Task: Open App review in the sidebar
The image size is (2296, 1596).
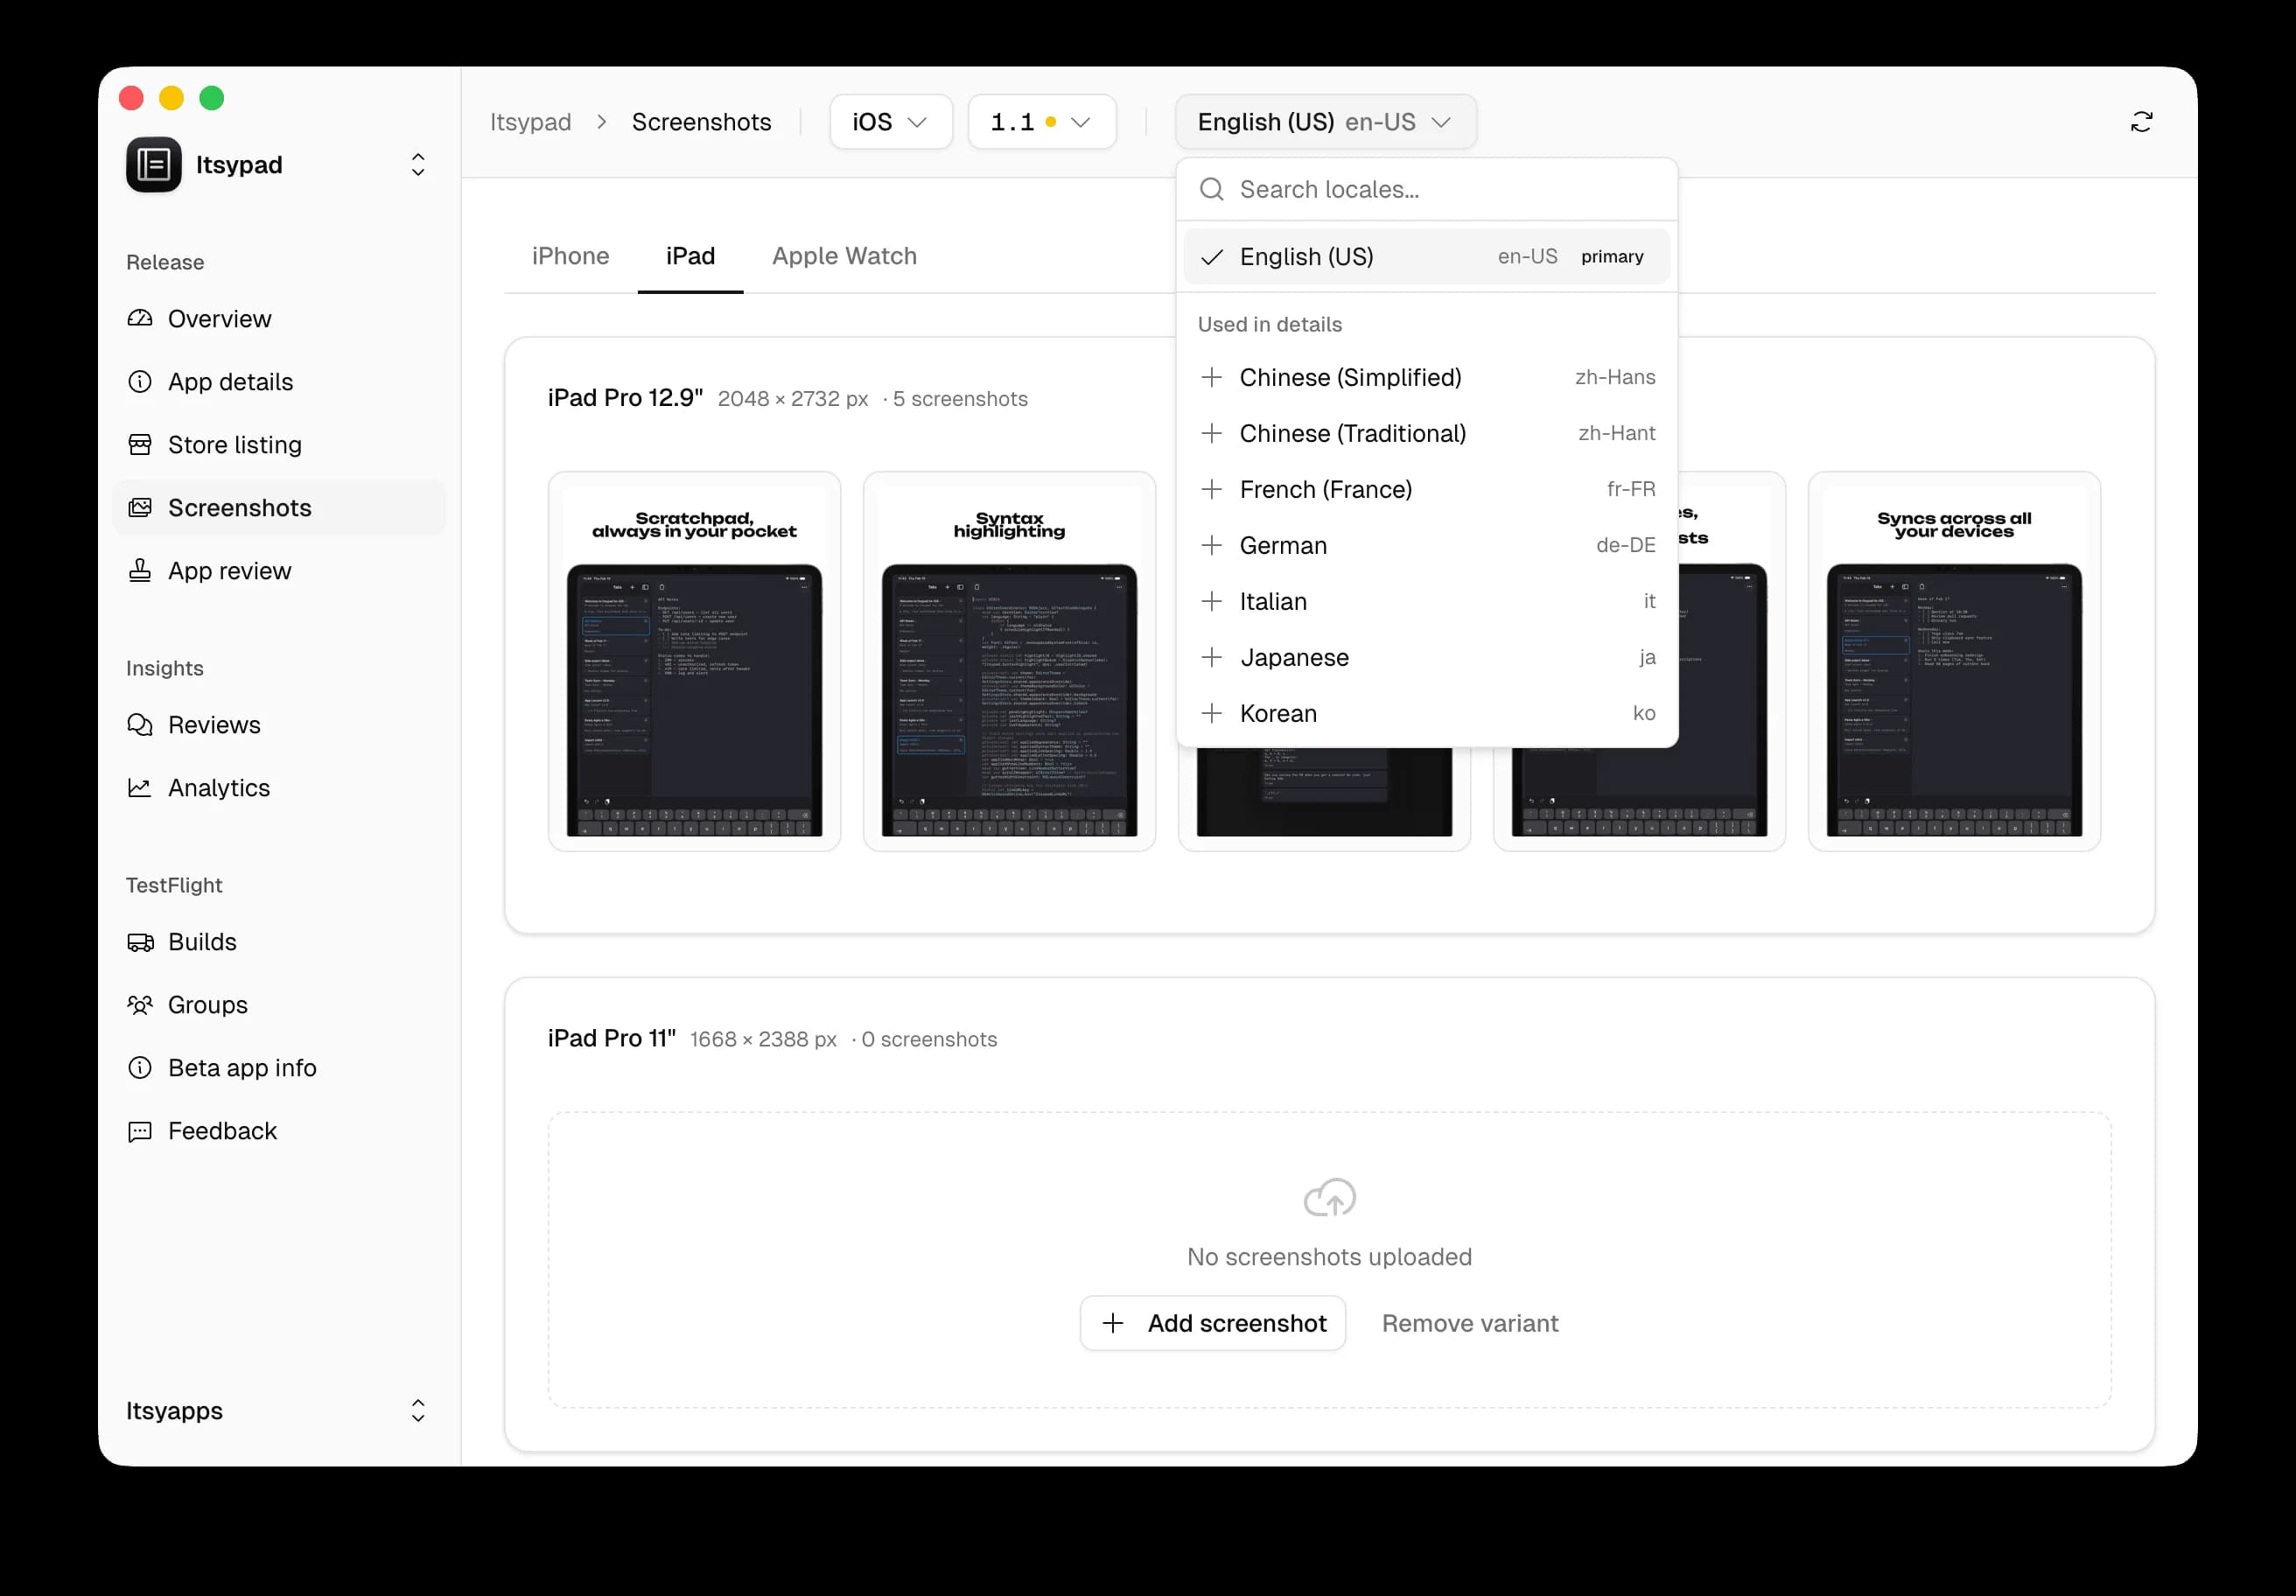Action: (229, 570)
